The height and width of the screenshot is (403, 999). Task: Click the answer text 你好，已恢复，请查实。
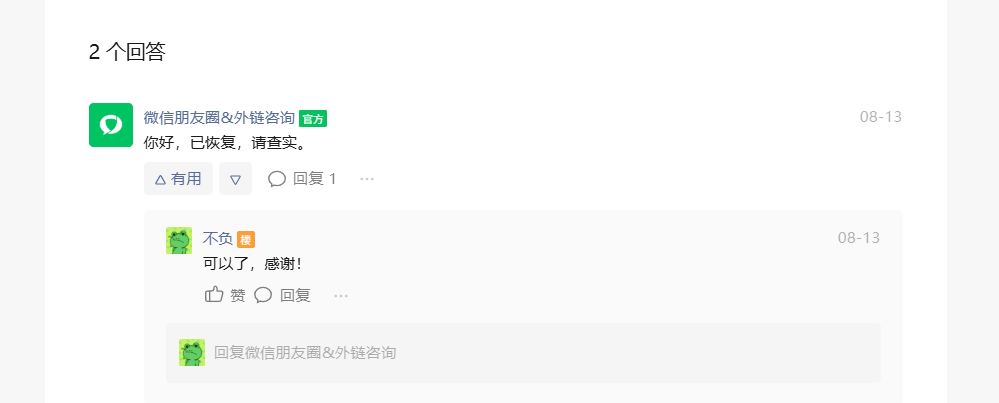point(226,143)
